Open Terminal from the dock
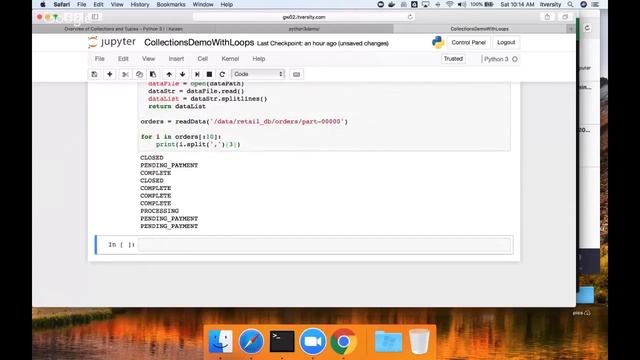This screenshot has height=360, width=640. [x=282, y=341]
